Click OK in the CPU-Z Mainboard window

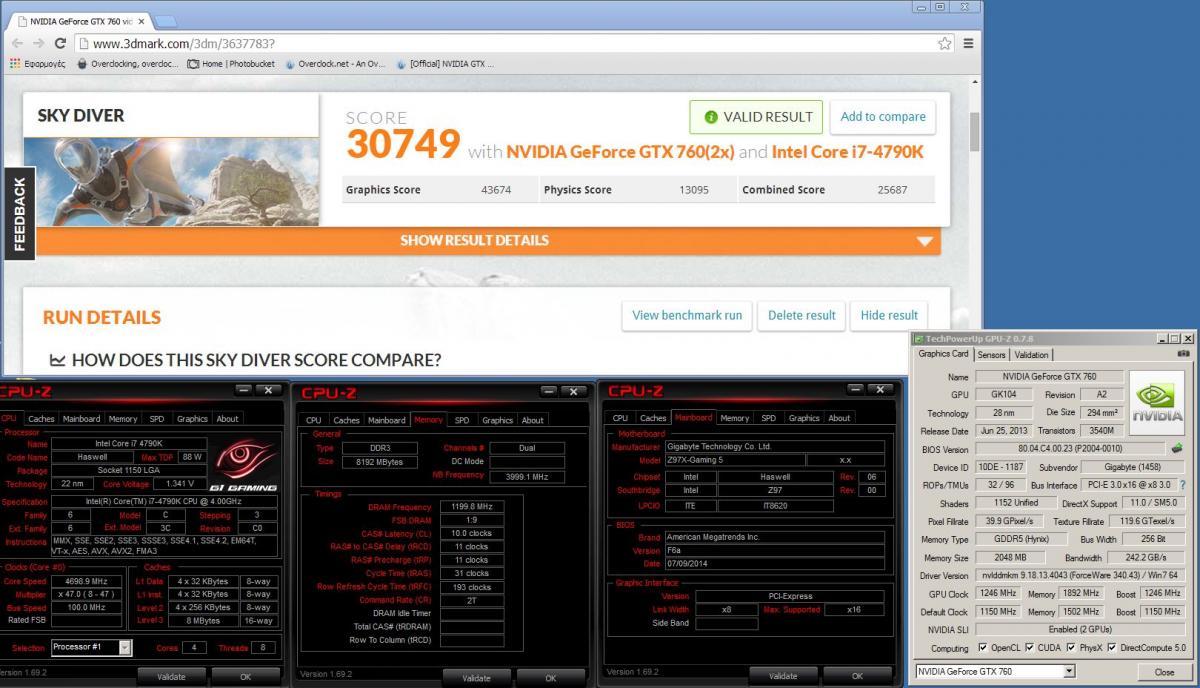pos(857,676)
